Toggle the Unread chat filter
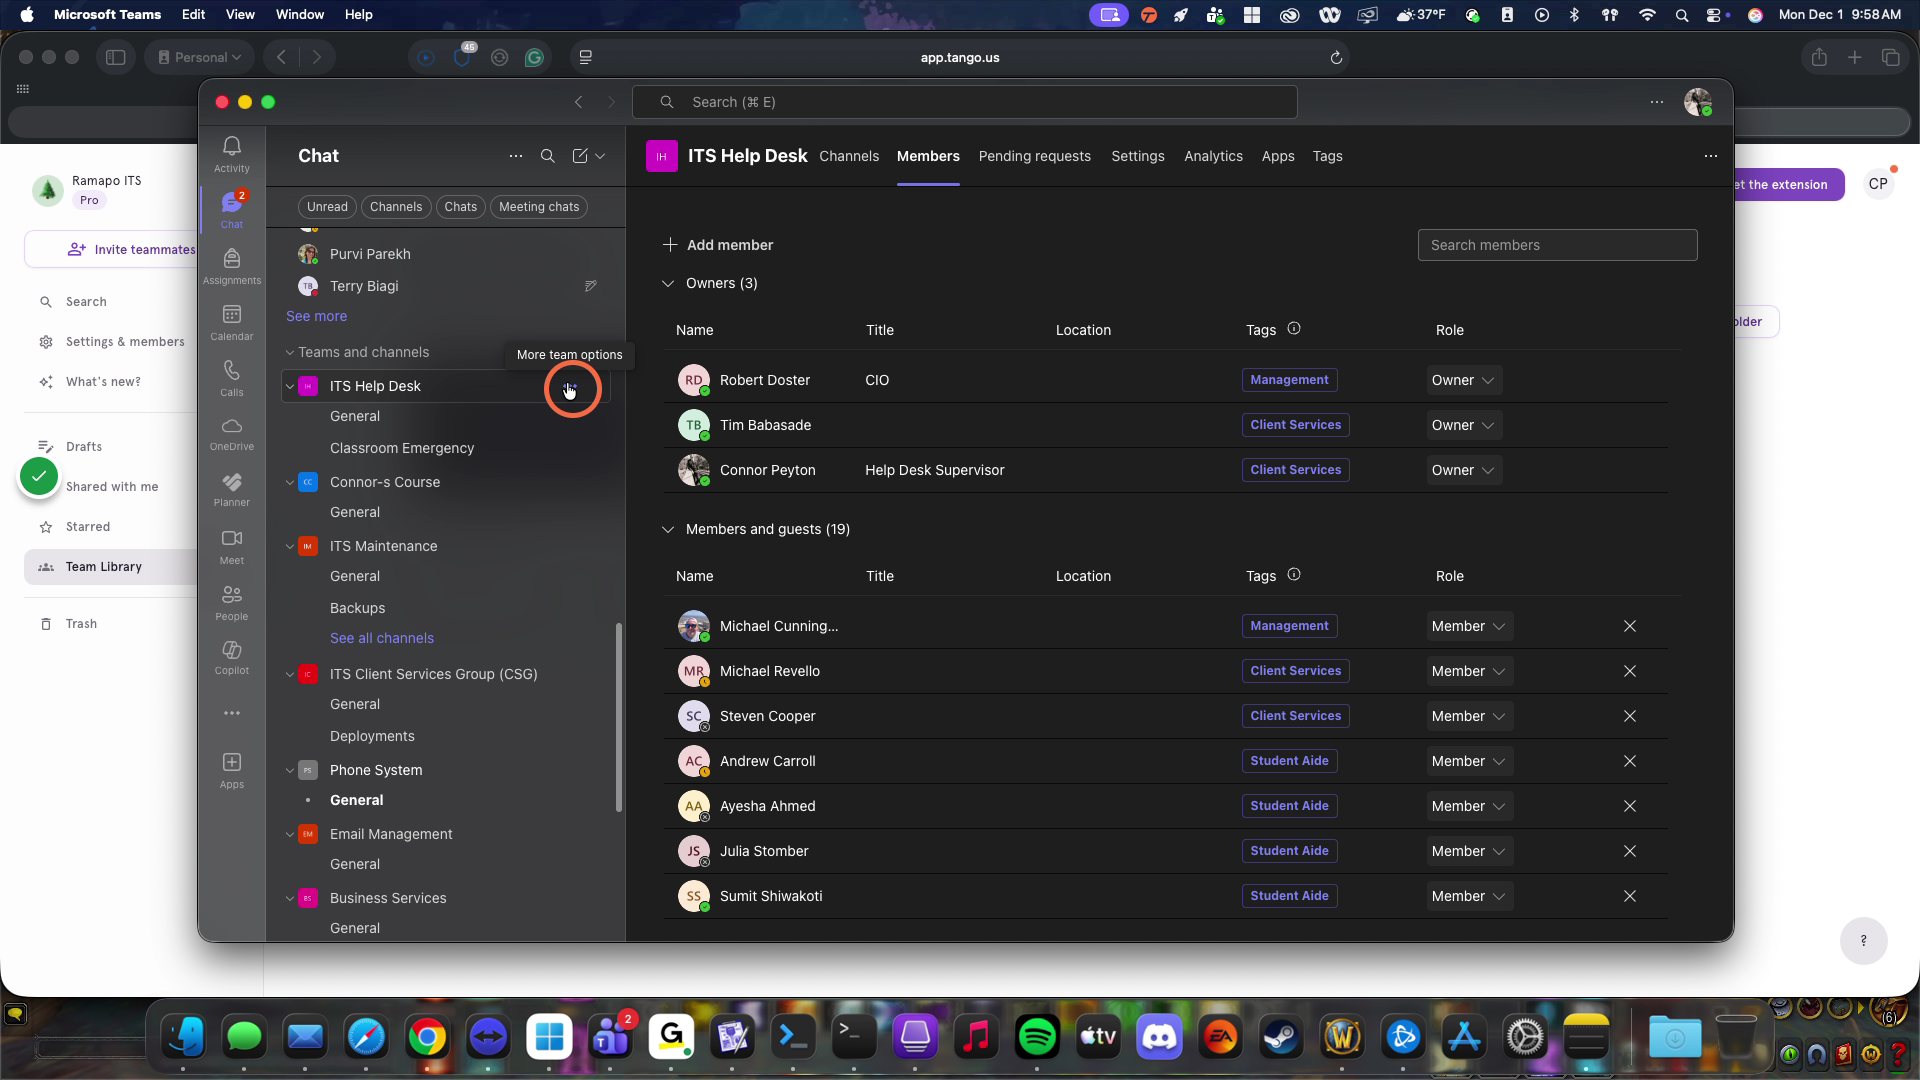This screenshot has width=1920, height=1080. (x=327, y=207)
